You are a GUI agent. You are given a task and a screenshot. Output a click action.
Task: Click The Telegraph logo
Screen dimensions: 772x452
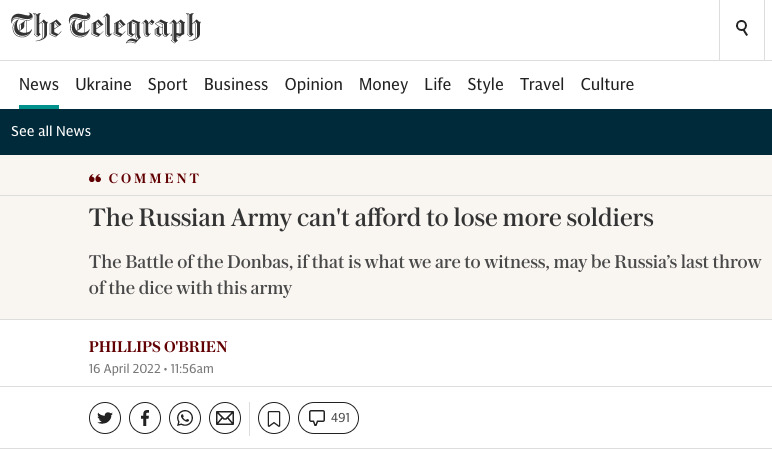(x=106, y=27)
